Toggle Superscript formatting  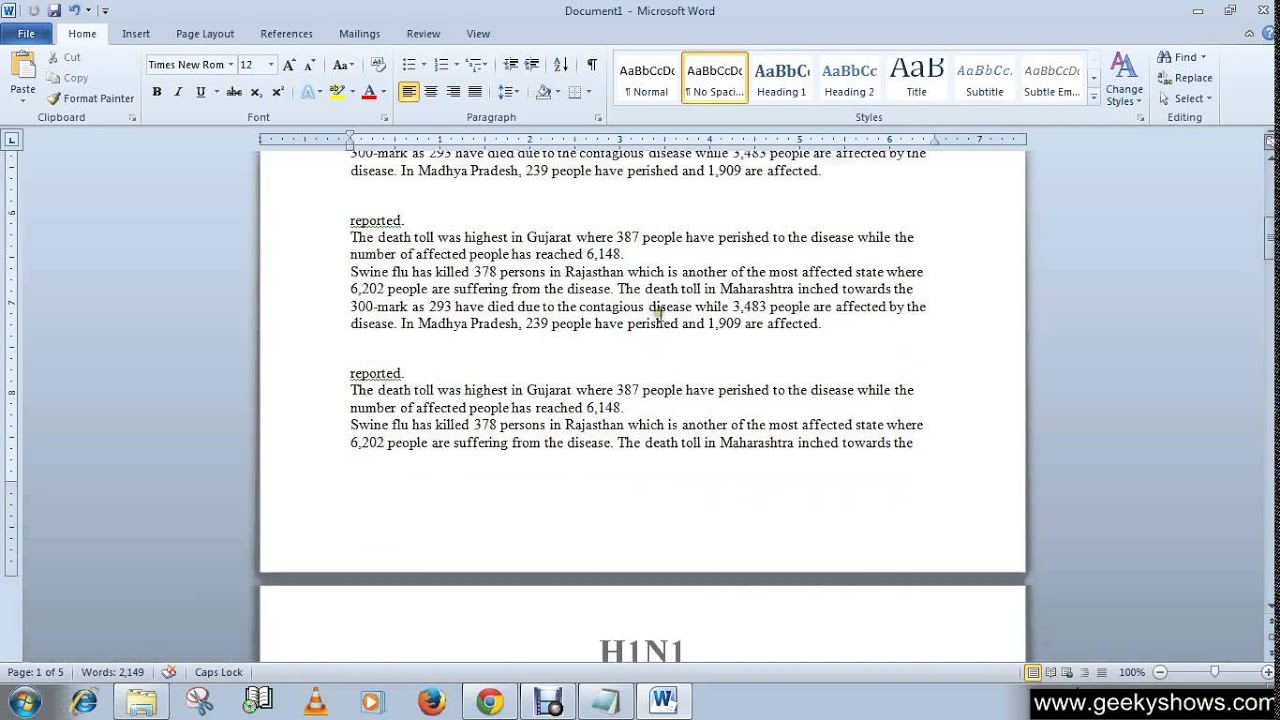pyautogui.click(x=278, y=92)
